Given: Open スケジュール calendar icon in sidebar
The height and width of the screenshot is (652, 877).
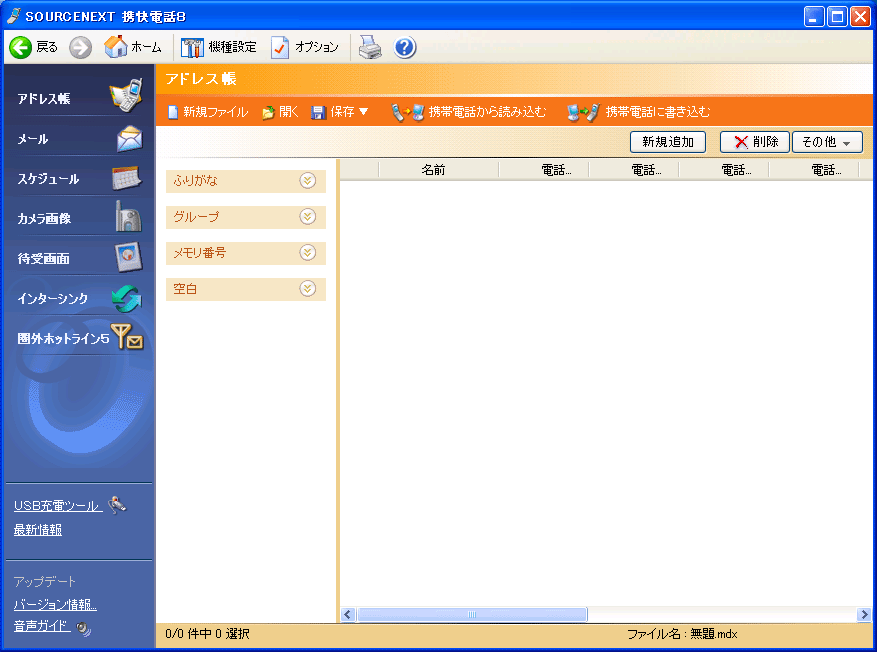Looking at the screenshot, I should point(127,178).
